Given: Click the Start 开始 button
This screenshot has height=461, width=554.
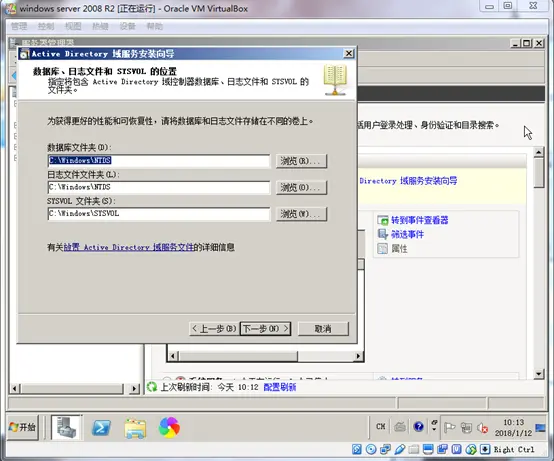Looking at the screenshot, I should coord(23,427).
